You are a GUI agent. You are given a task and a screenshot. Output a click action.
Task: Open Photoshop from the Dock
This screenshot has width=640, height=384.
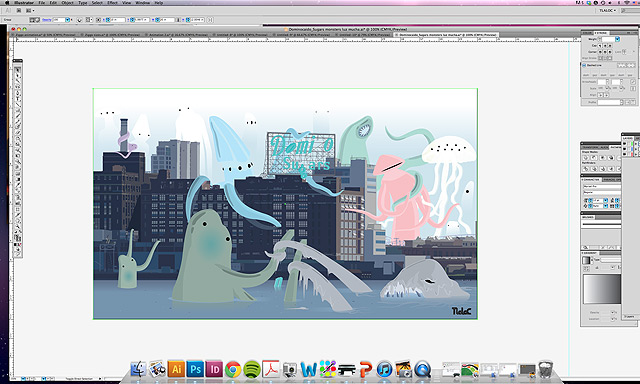click(x=195, y=369)
